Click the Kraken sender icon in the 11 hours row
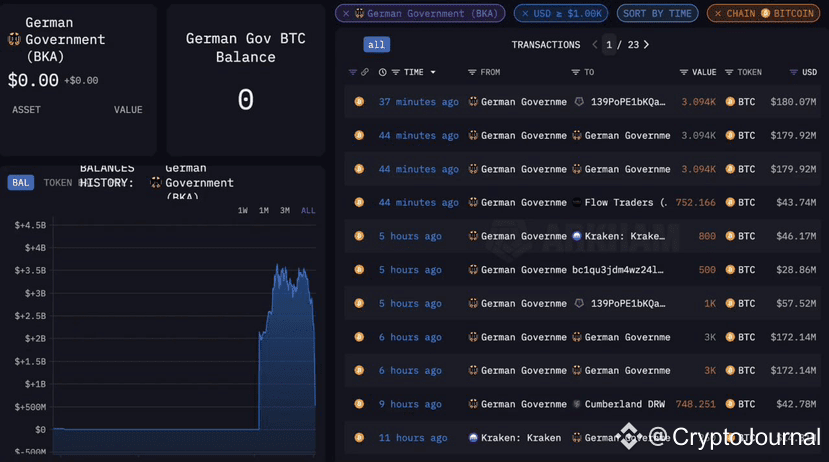 [473, 438]
